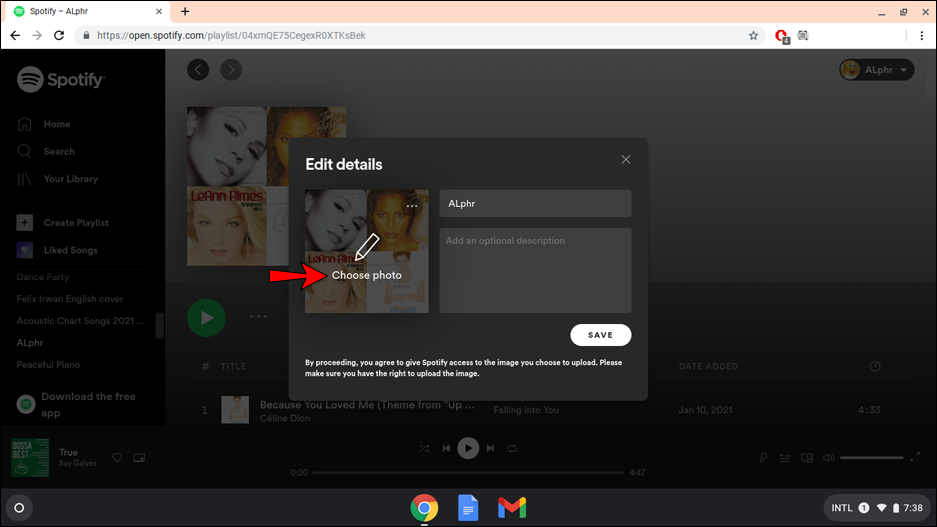This screenshot has width=937, height=527.
Task: Open three-dots menu on dialog cover image
Action: (x=412, y=206)
